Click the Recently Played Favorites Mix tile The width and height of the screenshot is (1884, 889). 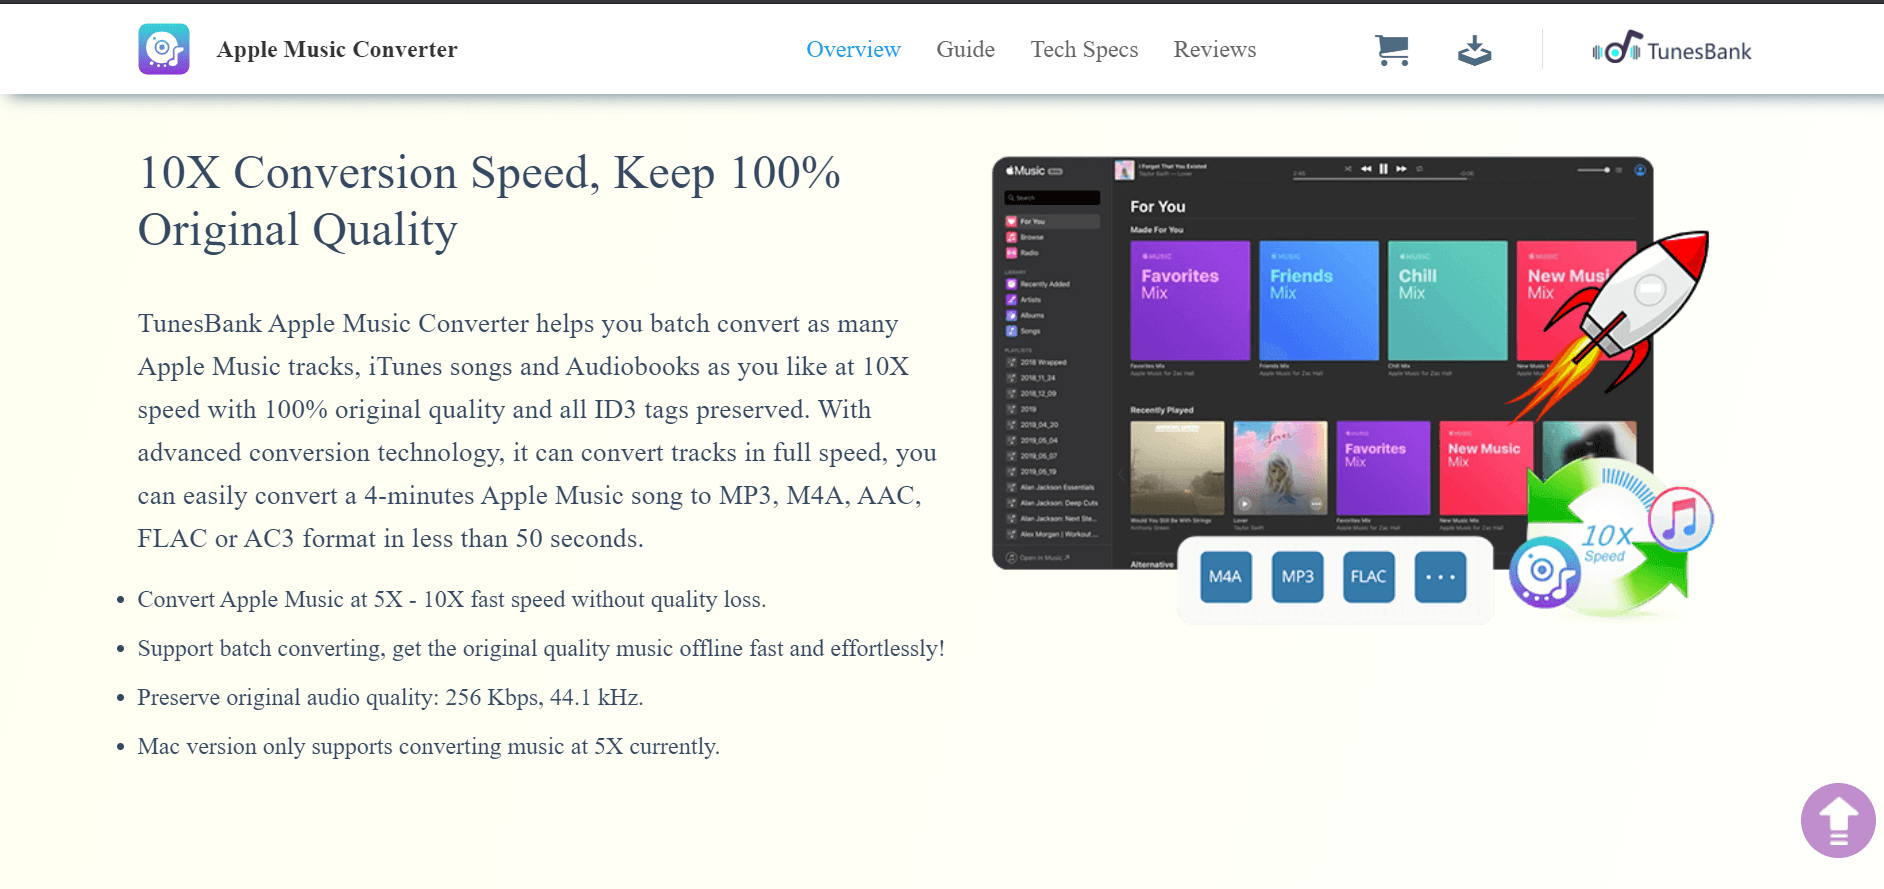1383,468
